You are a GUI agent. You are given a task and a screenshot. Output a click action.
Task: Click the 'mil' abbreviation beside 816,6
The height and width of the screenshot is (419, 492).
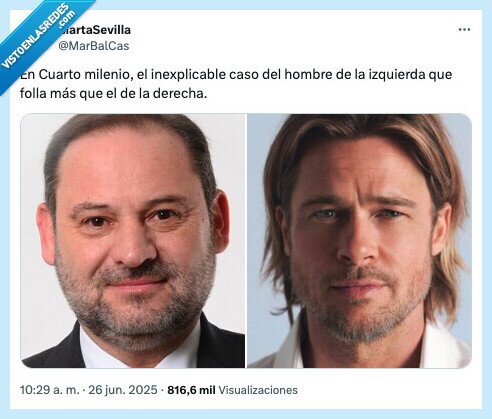[207, 390]
